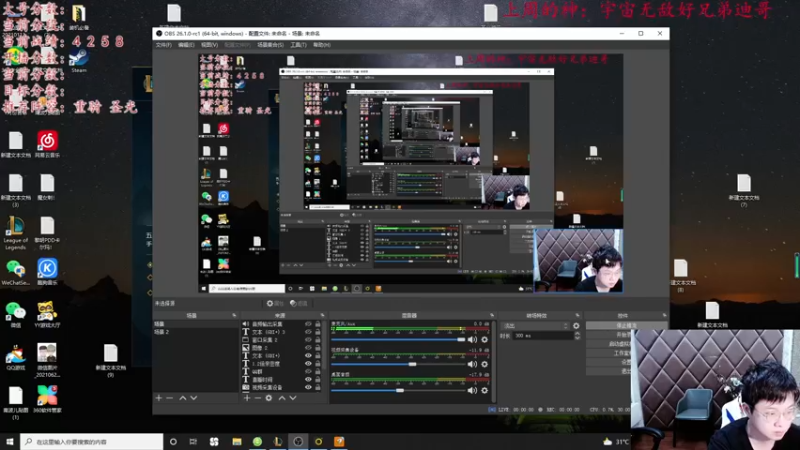Open YY游戏大厅 desktop shortcut
This screenshot has height=450, width=800.
[x=46, y=314]
